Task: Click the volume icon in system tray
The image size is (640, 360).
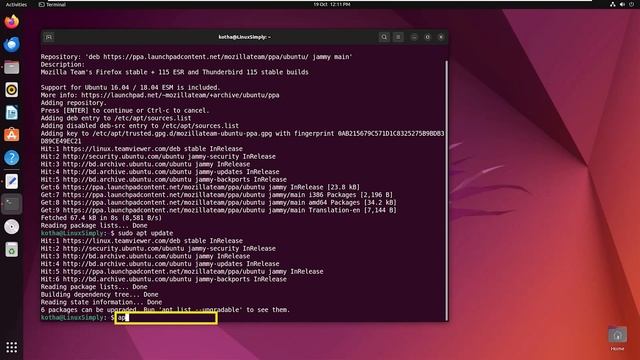Action: tap(622, 4)
